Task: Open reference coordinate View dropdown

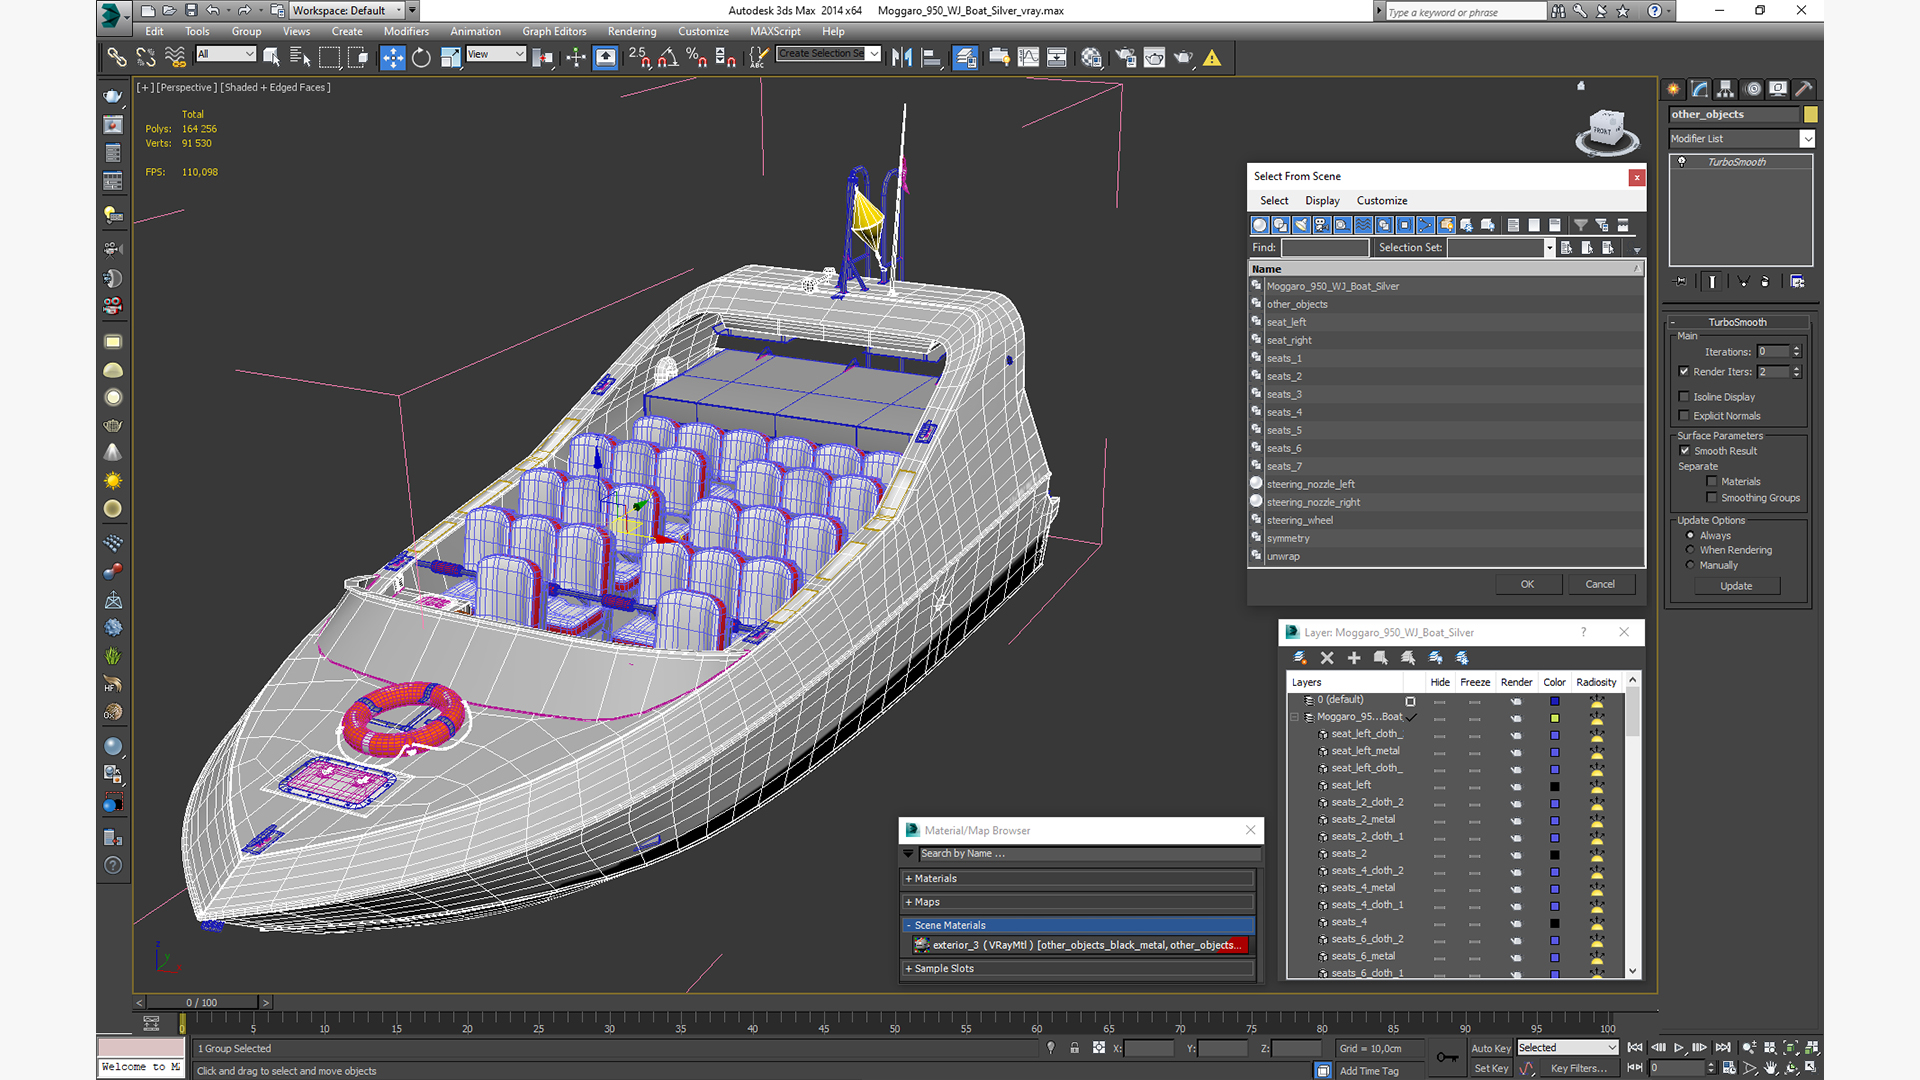Action: [x=496, y=54]
